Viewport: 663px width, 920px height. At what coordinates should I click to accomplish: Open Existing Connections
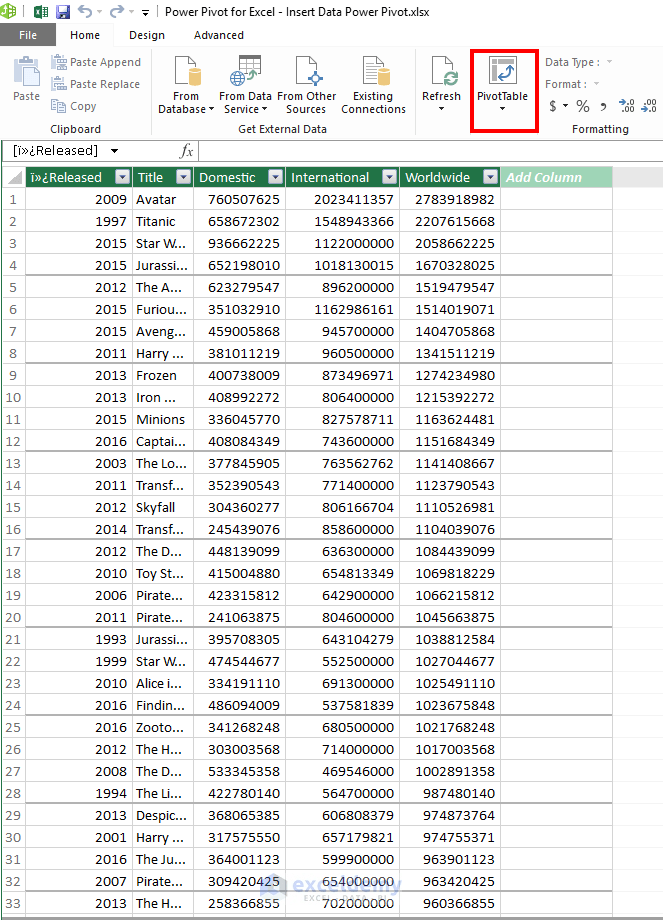coord(373,85)
